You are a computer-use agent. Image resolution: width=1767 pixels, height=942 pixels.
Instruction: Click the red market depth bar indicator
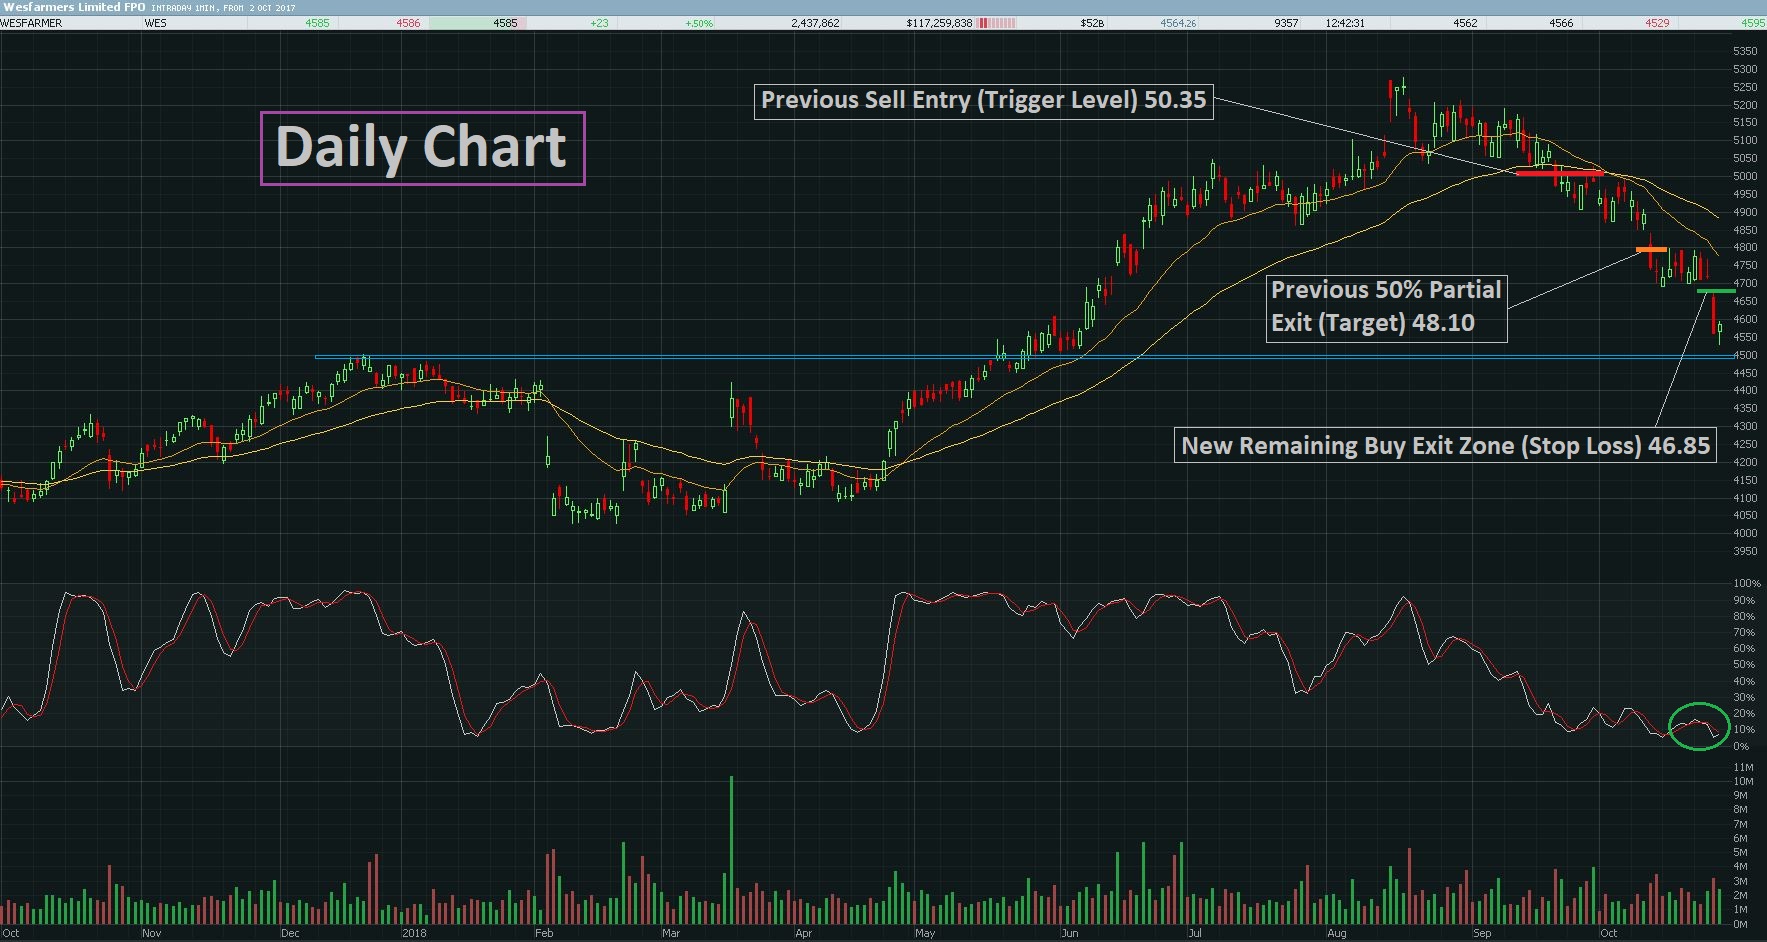point(997,23)
